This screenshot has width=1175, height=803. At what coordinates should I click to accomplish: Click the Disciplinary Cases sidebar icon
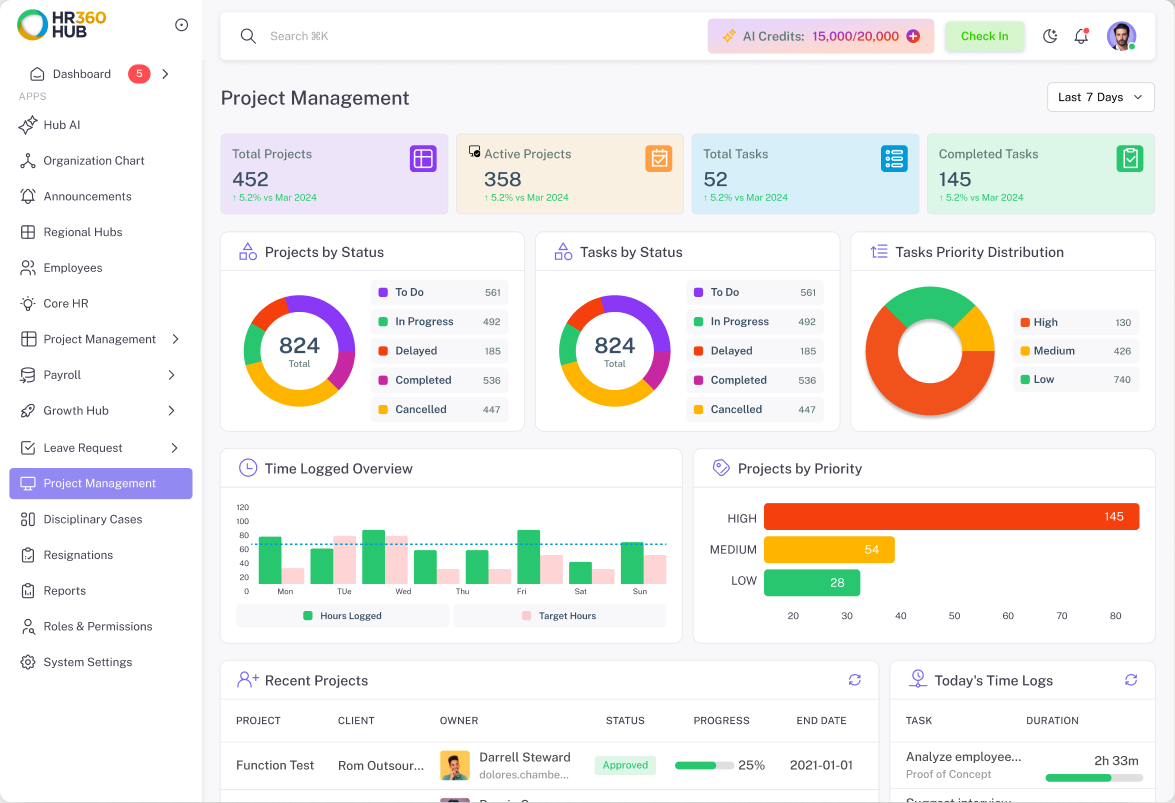28,519
